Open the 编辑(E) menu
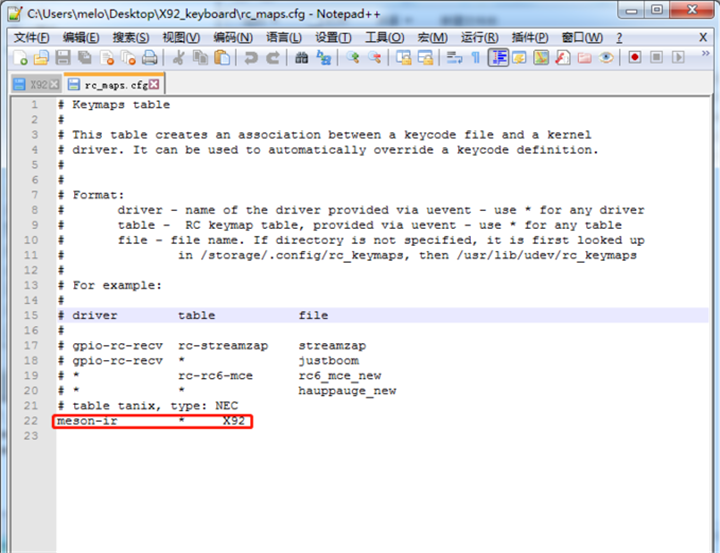The height and width of the screenshot is (553, 720). pyautogui.click(x=81, y=38)
